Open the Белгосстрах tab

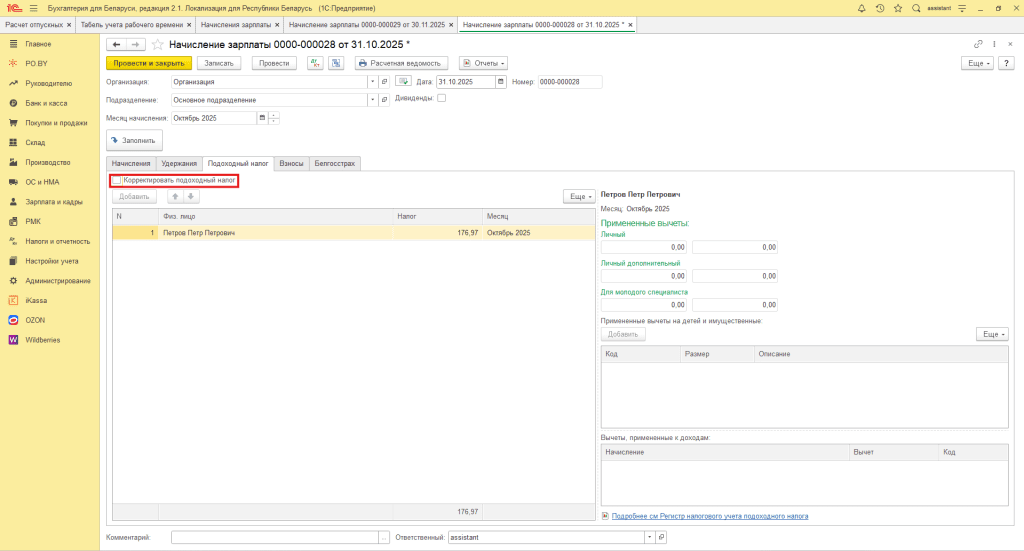[x=334, y=163]
